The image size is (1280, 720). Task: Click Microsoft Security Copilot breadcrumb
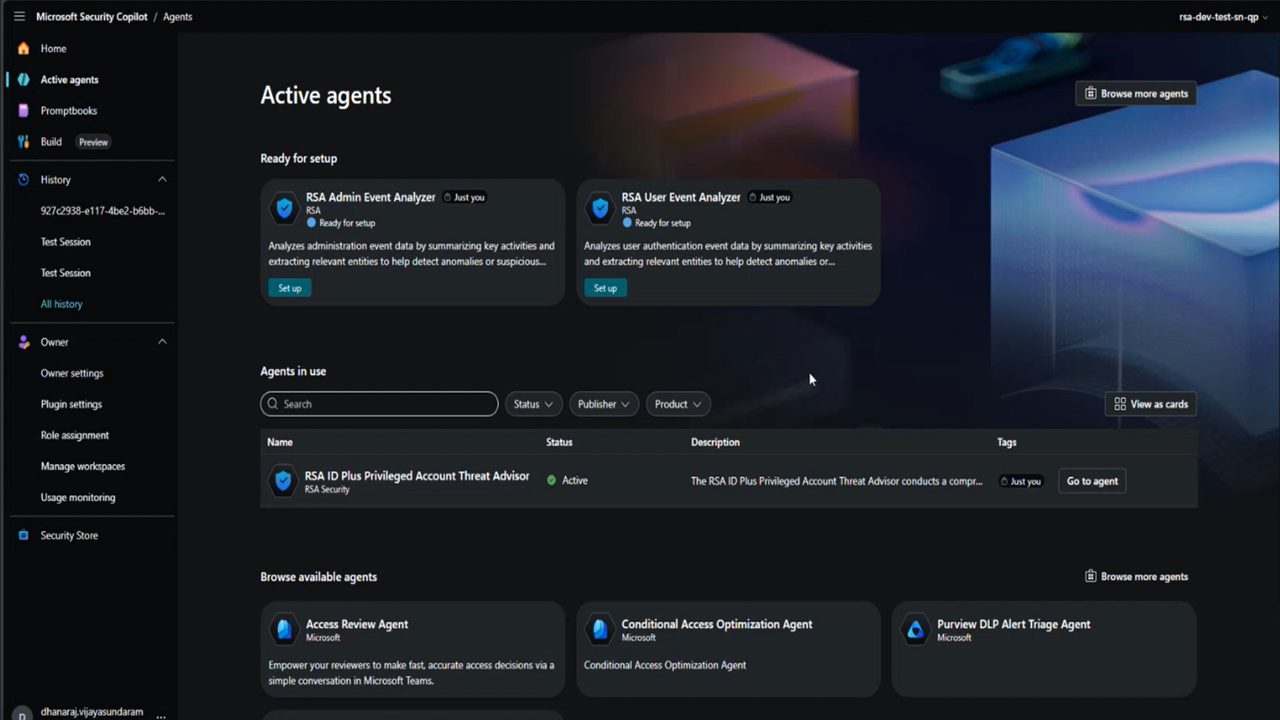92,17
